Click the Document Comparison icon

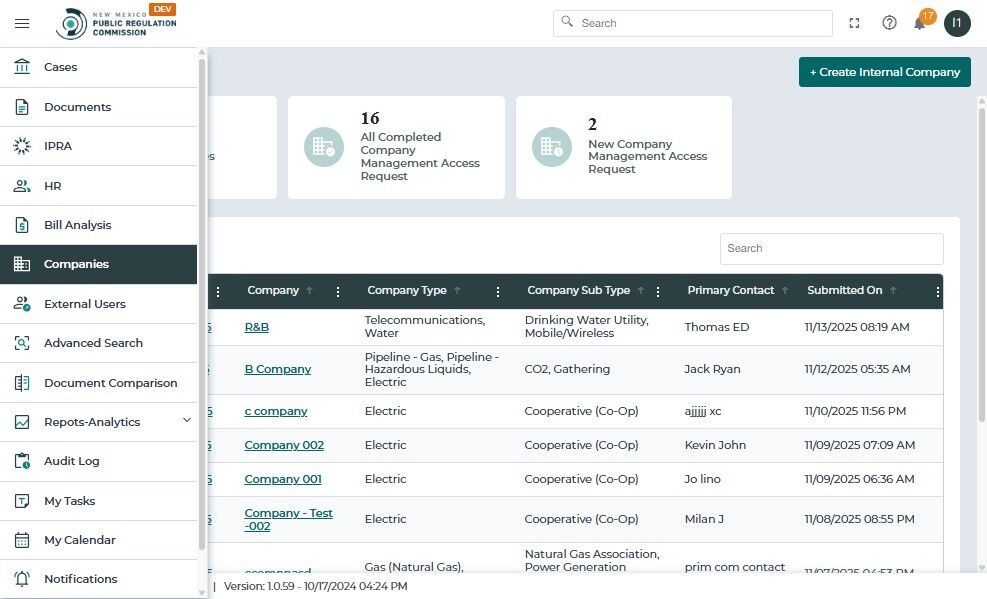pos(22,383)
